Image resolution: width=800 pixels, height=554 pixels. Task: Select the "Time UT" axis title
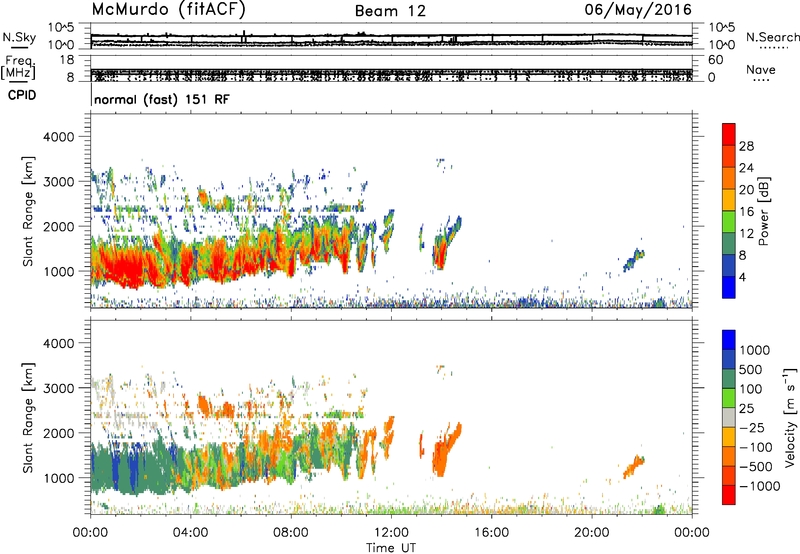(391, 548)
